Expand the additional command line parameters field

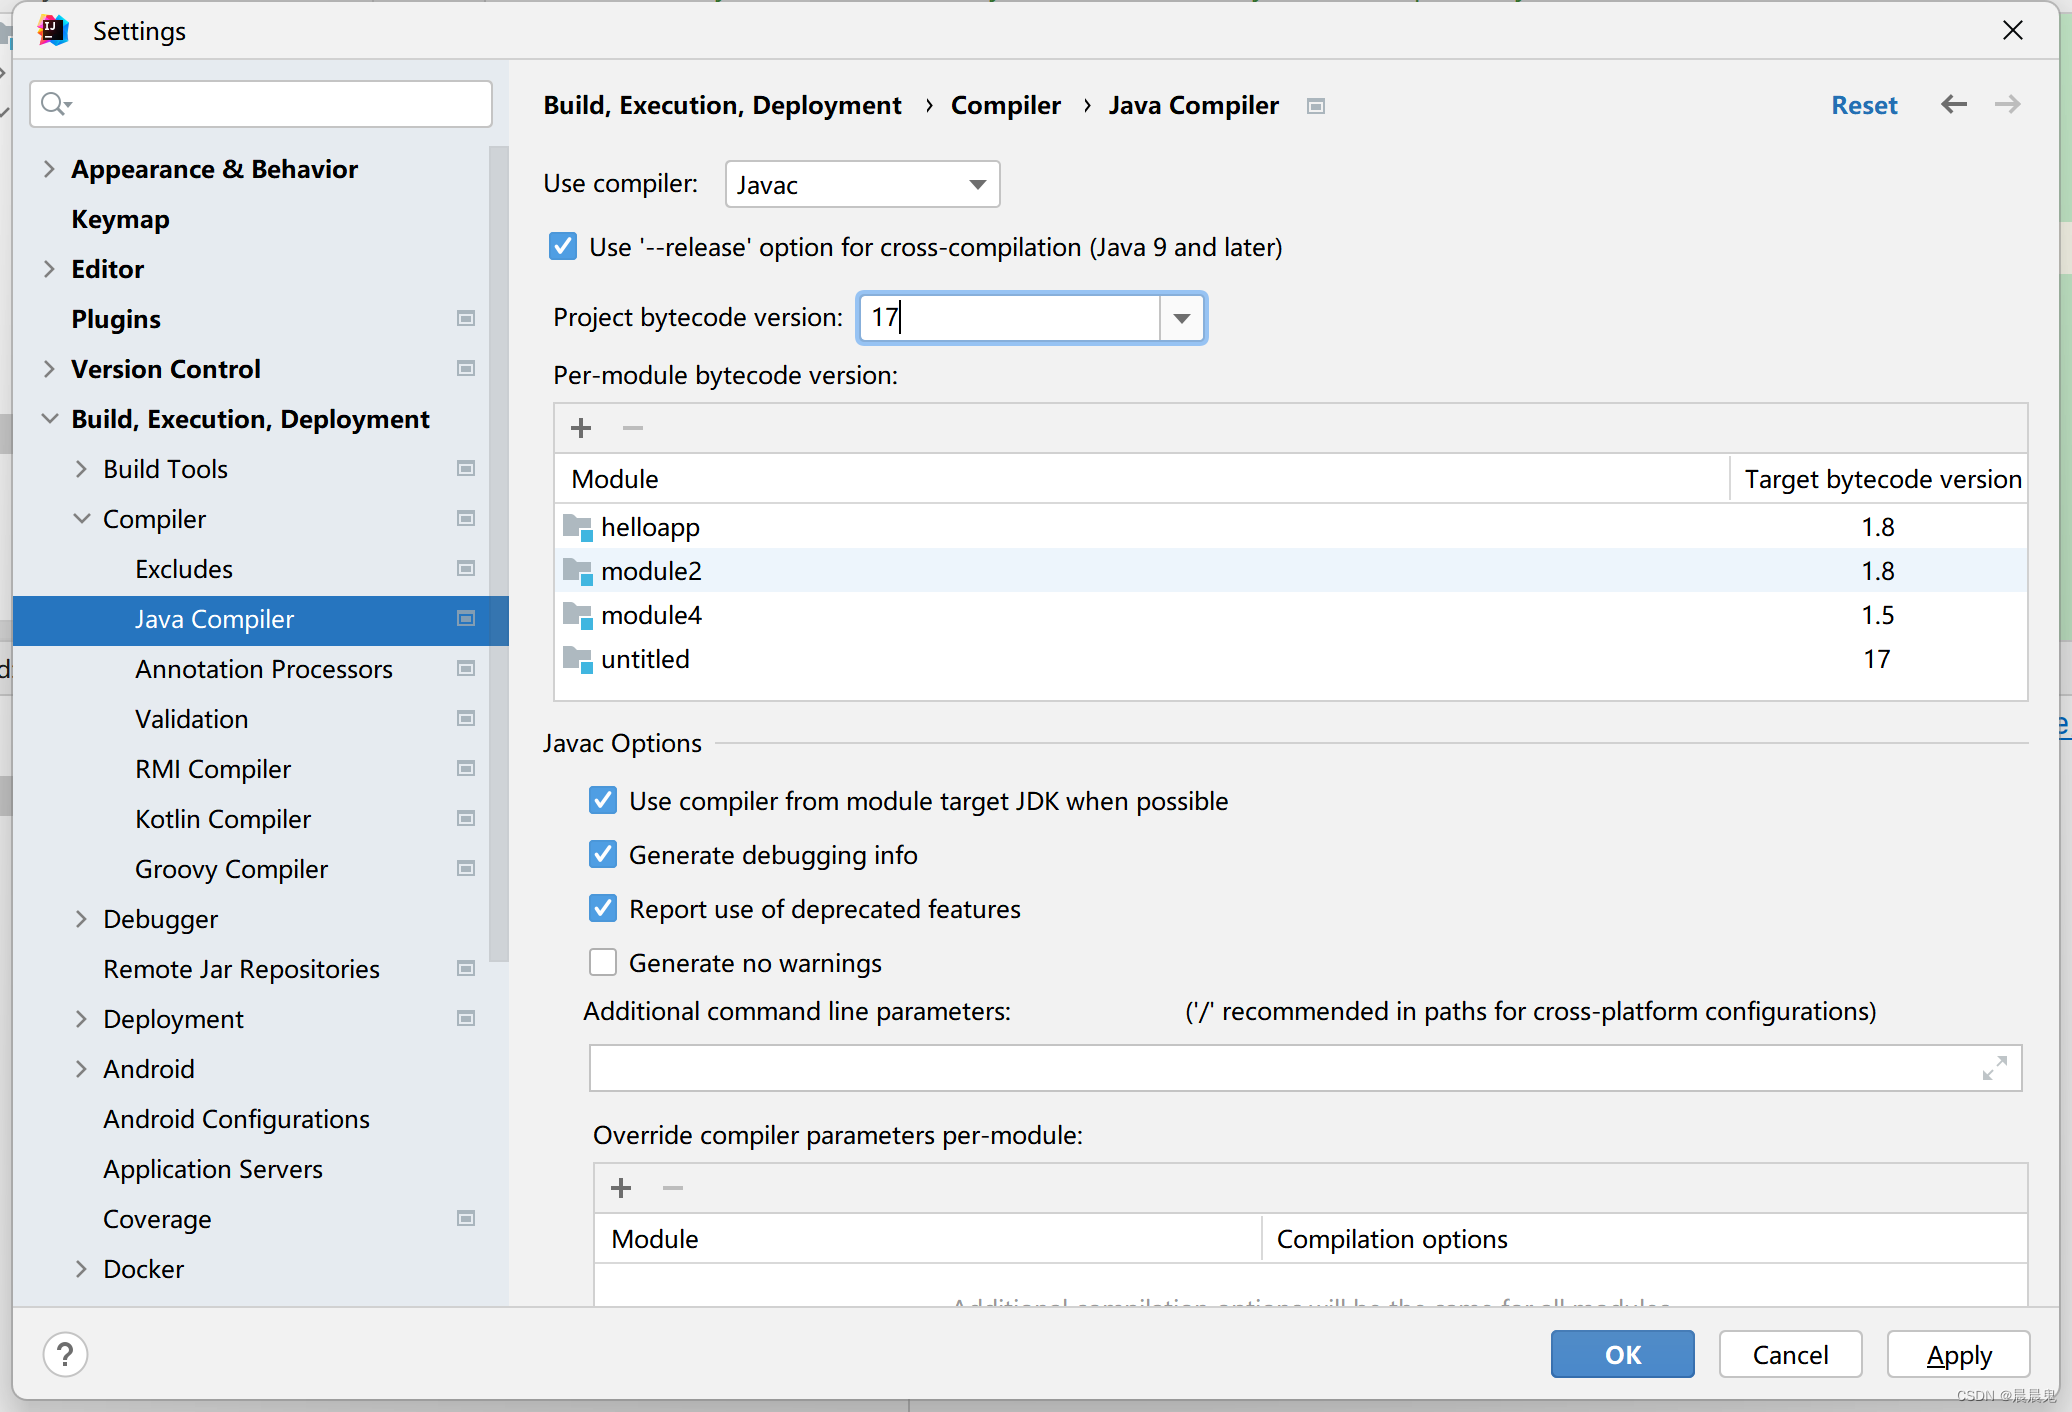point(1994,1068)
